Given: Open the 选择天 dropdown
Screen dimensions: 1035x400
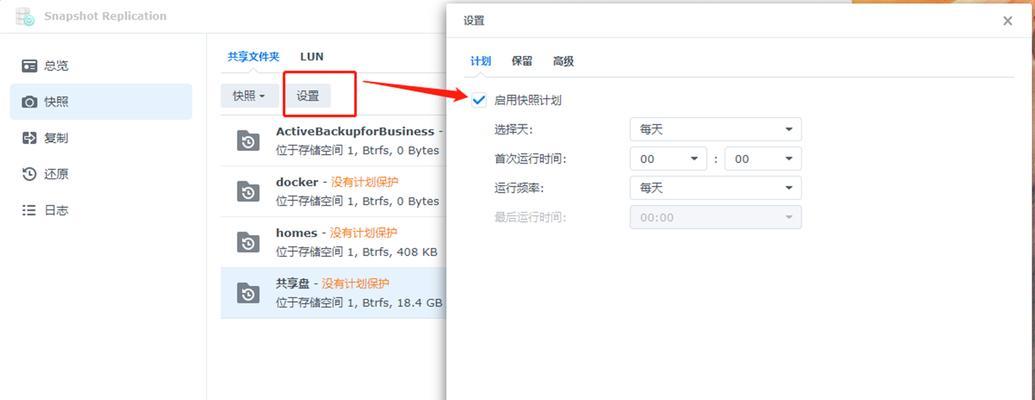Looking at the screenshot, I should point(716,129).
